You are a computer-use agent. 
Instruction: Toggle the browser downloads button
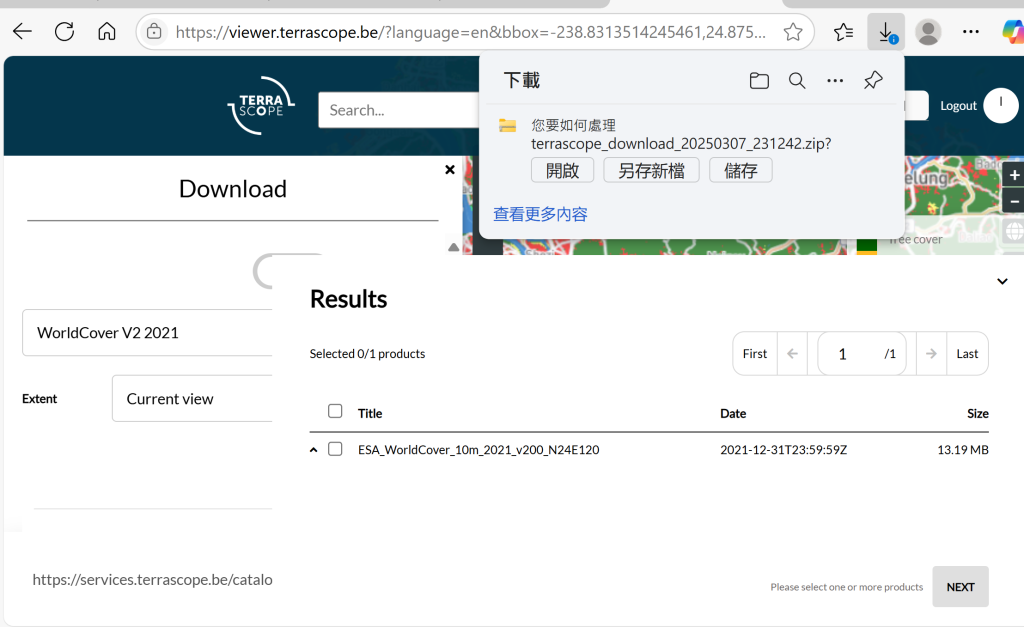[x=886, y=31]
